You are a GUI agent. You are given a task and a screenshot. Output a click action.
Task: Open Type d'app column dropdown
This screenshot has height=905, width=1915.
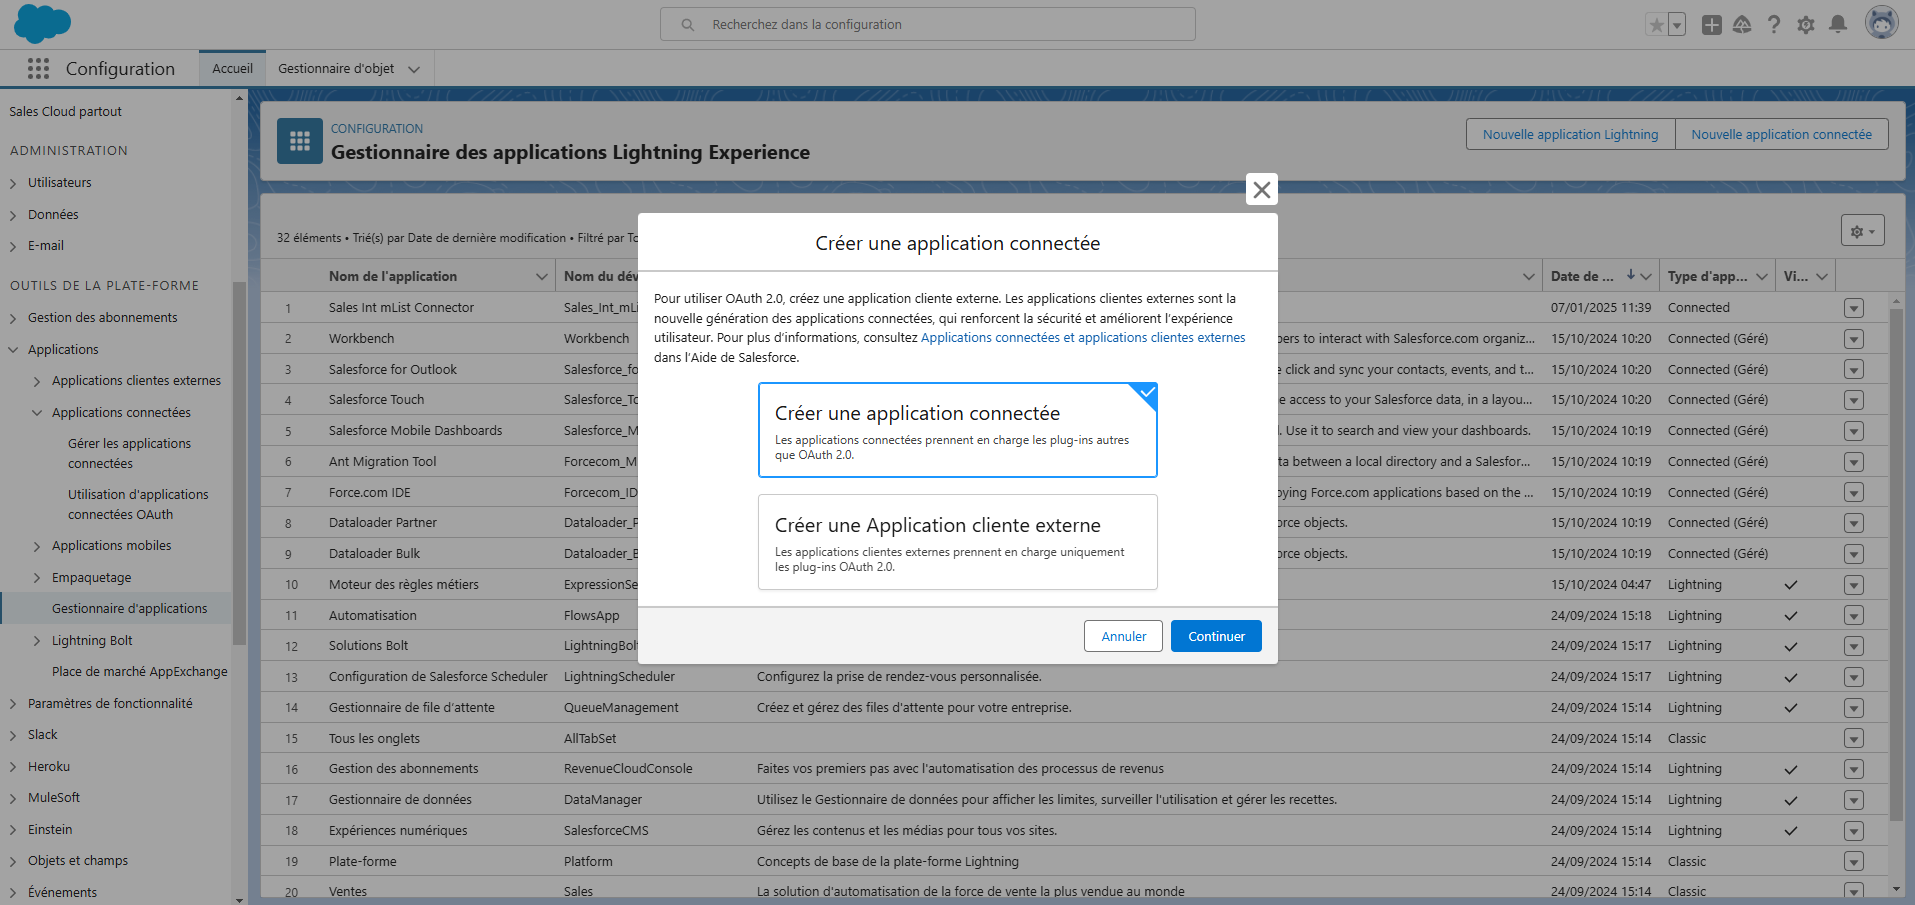[x=1762, y=277]
